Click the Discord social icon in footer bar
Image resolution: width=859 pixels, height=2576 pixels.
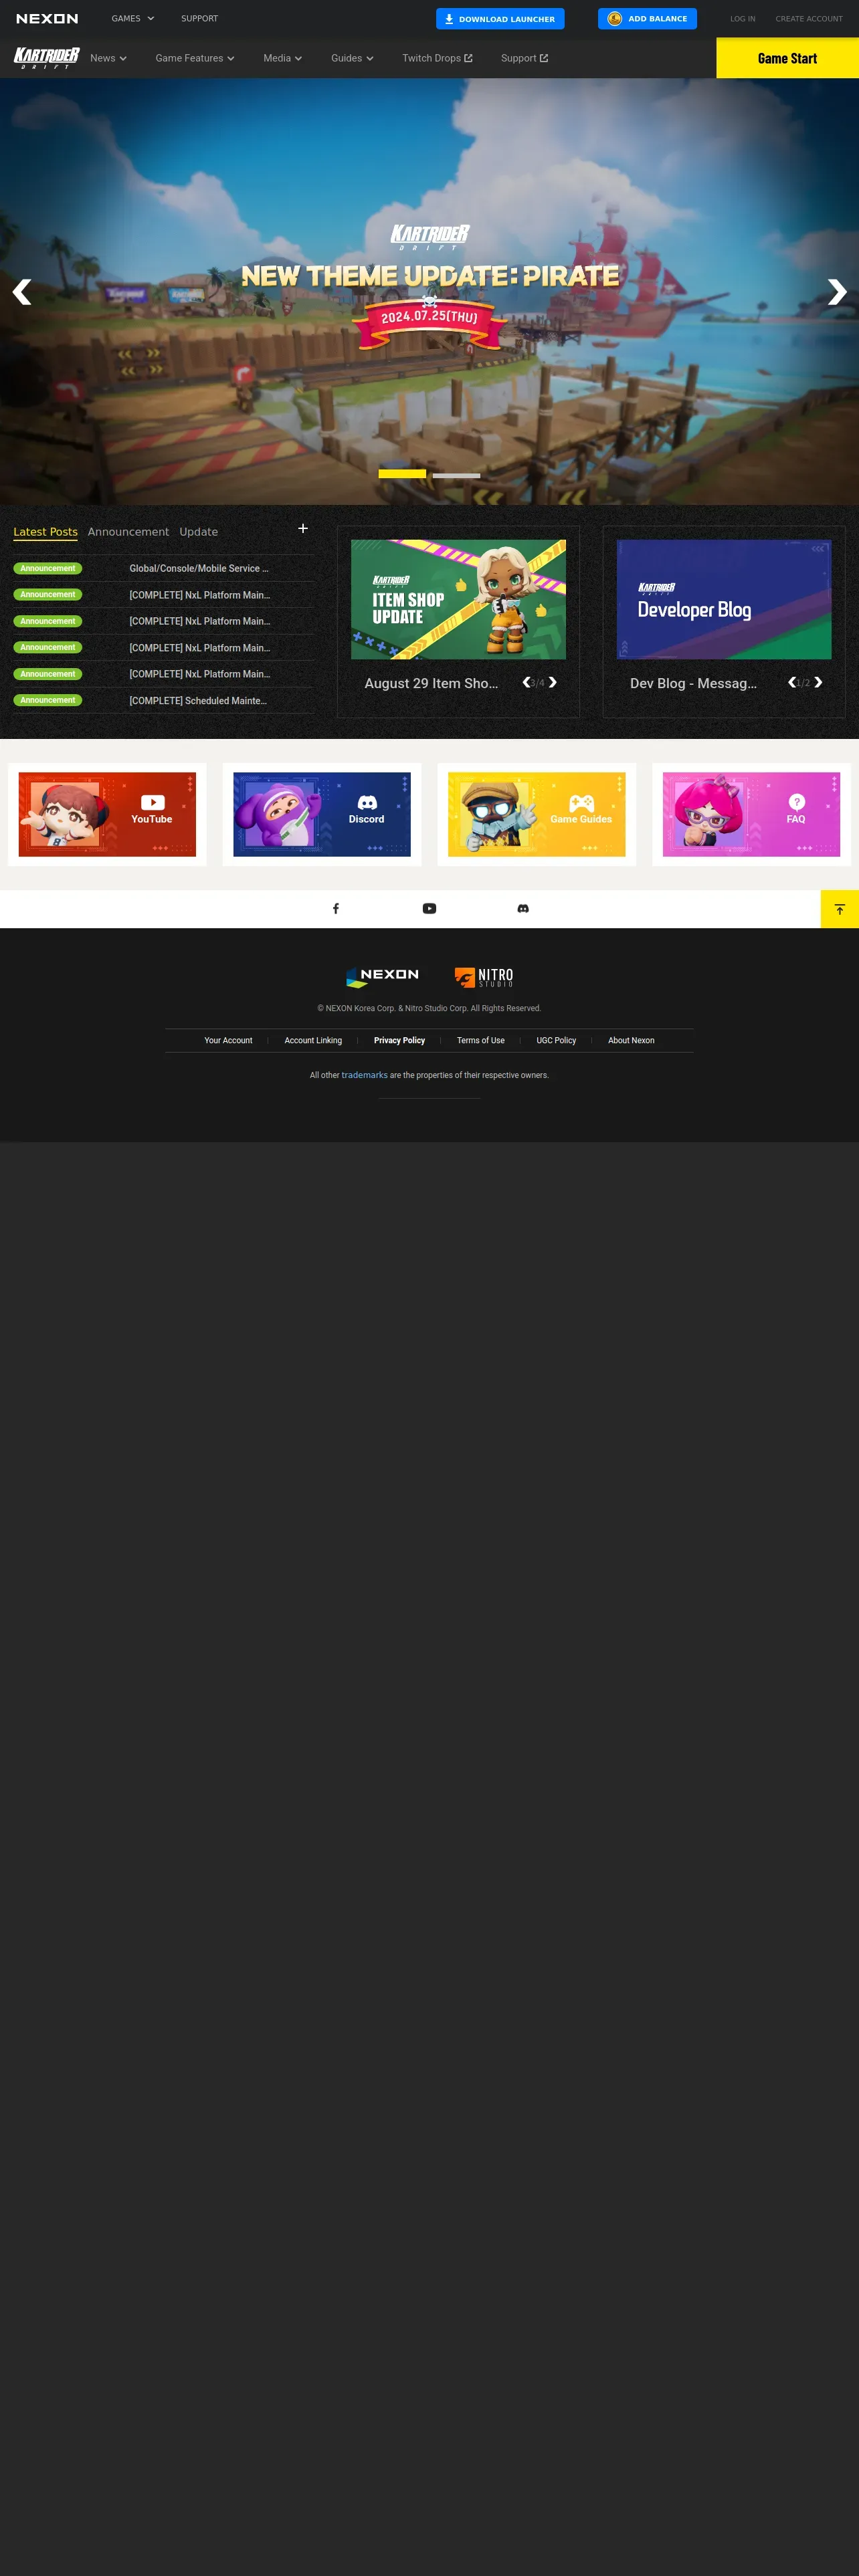coord(523,908)
